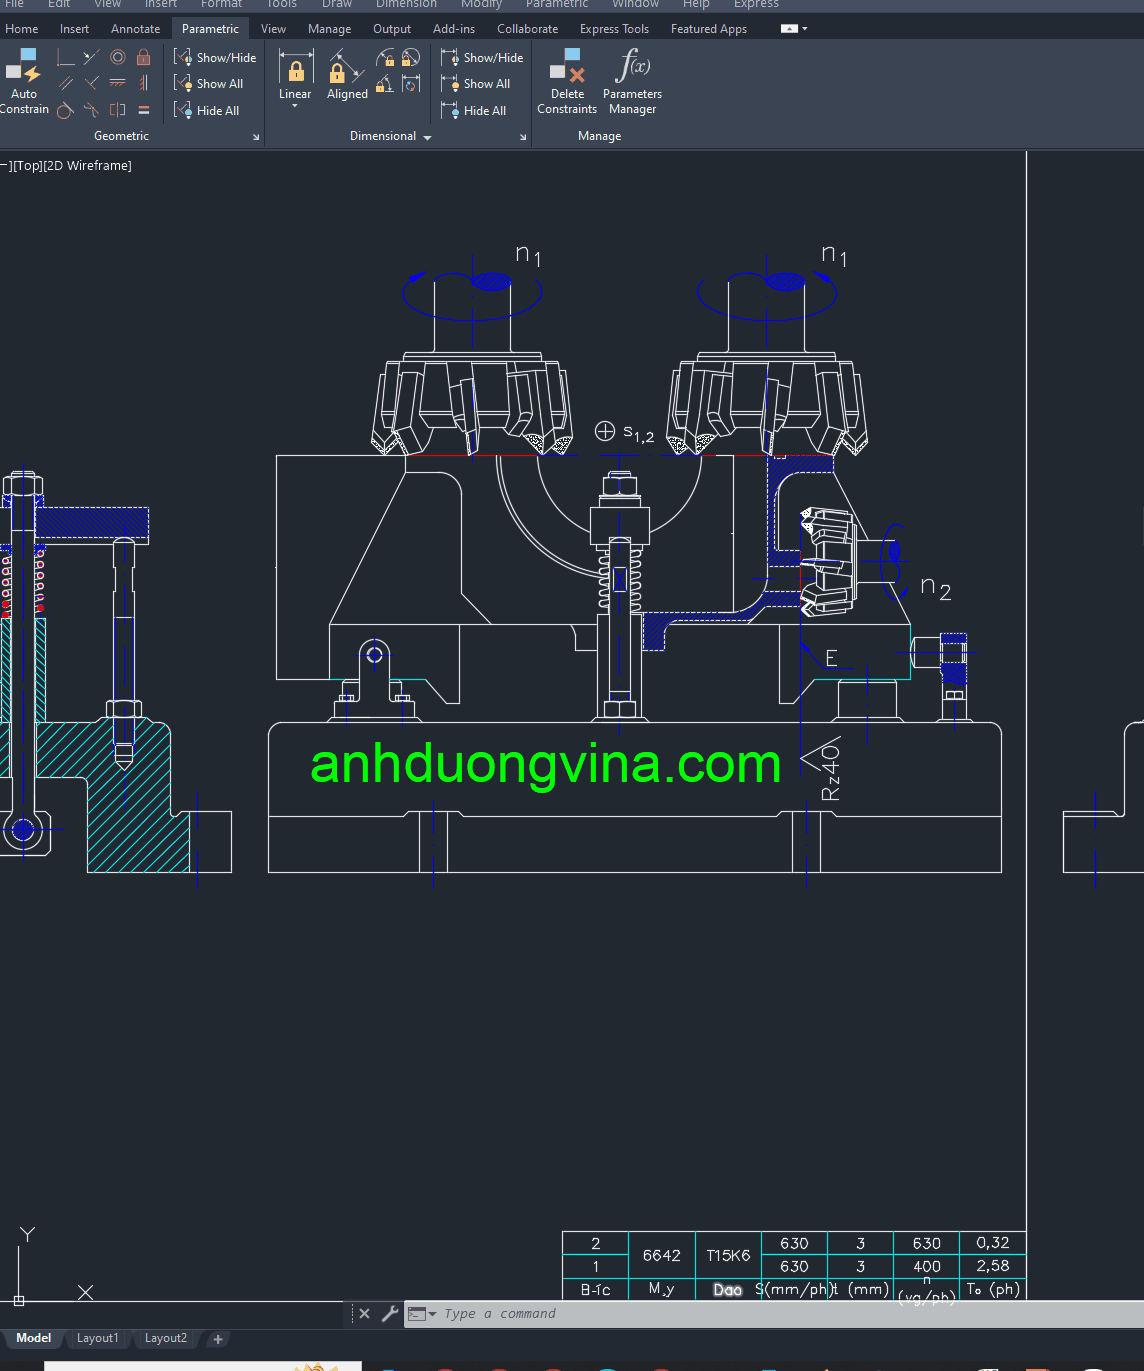The image size is (1144, 1371).
Task: Open the Layout1 tab
Action: pos(97,1338)
